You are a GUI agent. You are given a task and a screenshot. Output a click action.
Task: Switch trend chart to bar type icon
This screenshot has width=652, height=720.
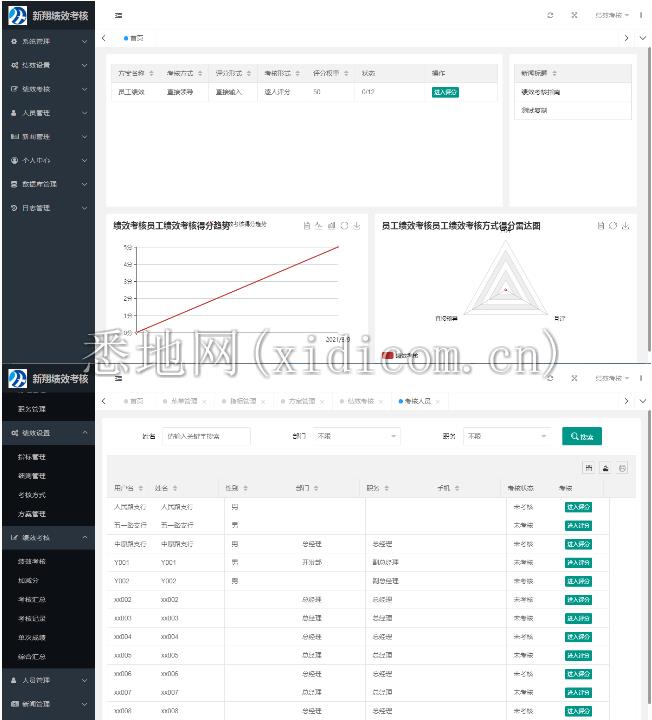pos(332,225)
